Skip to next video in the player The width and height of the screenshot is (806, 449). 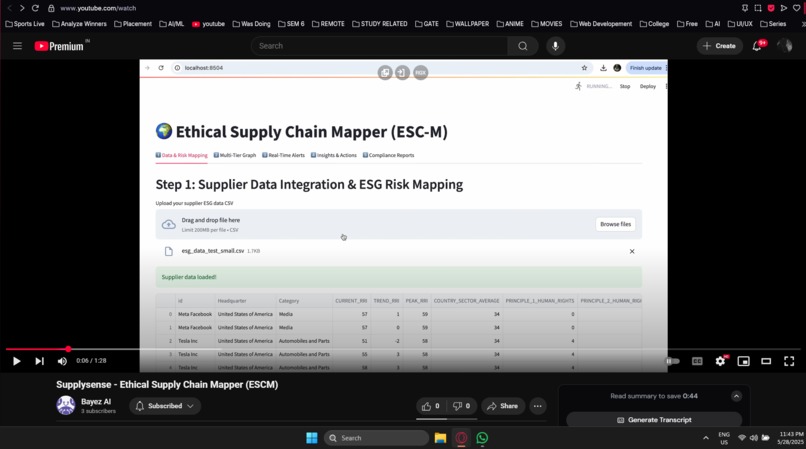click(40, 361)
